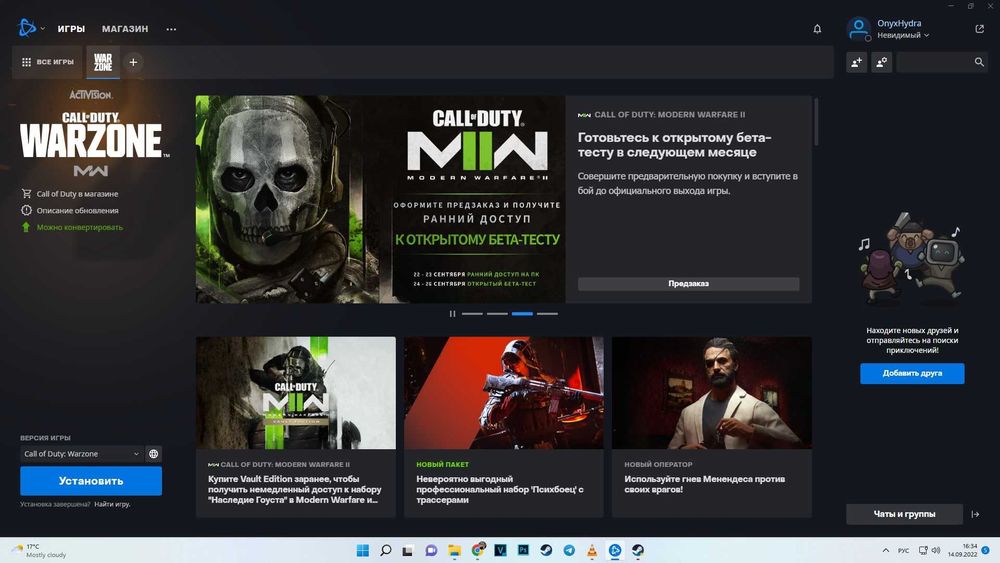
Task: Open Call of Duty в магазине link
Action: [x=77, y=194]
